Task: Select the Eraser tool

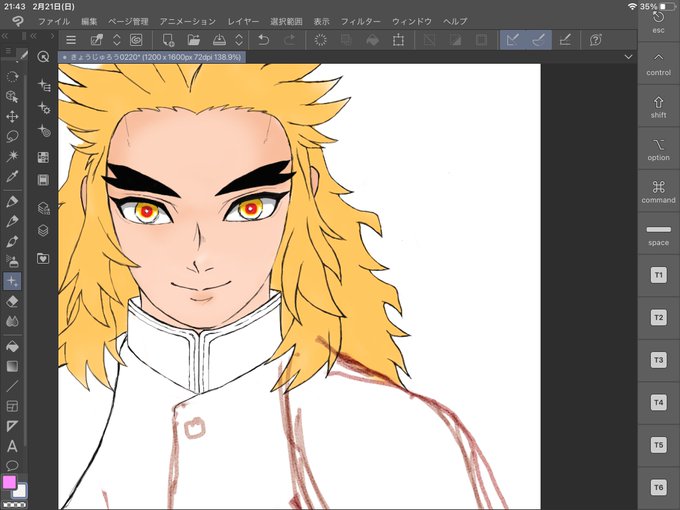Action: click(x=12, y=301)
